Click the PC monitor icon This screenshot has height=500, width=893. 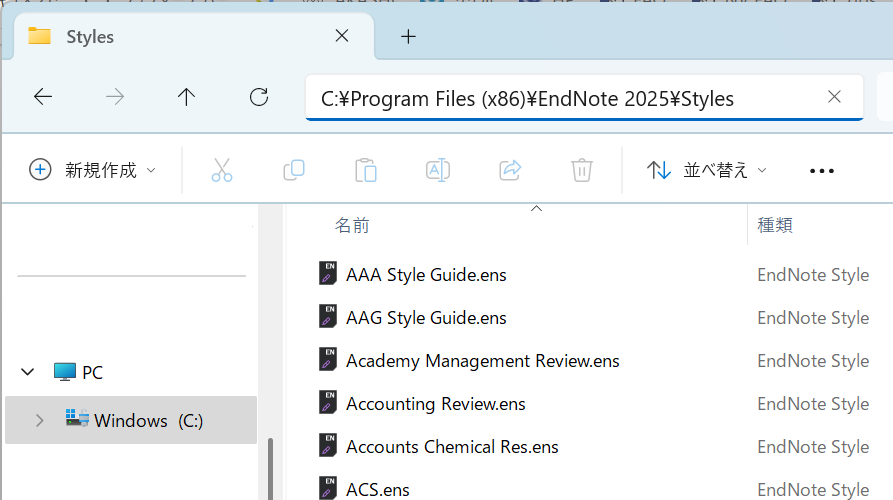click(64, 372)
